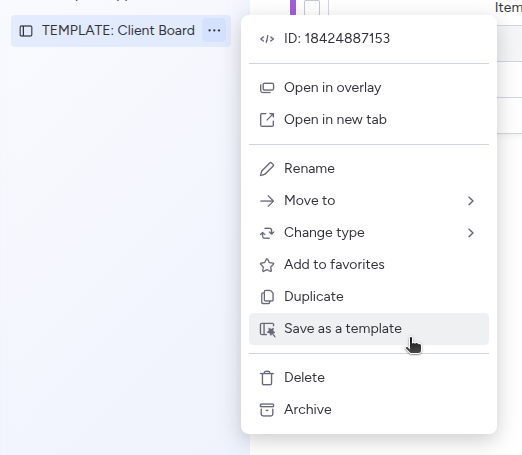Click the duplicate pages icon
The height and width of the screenshot is (455, 522).
pos(267,297)
